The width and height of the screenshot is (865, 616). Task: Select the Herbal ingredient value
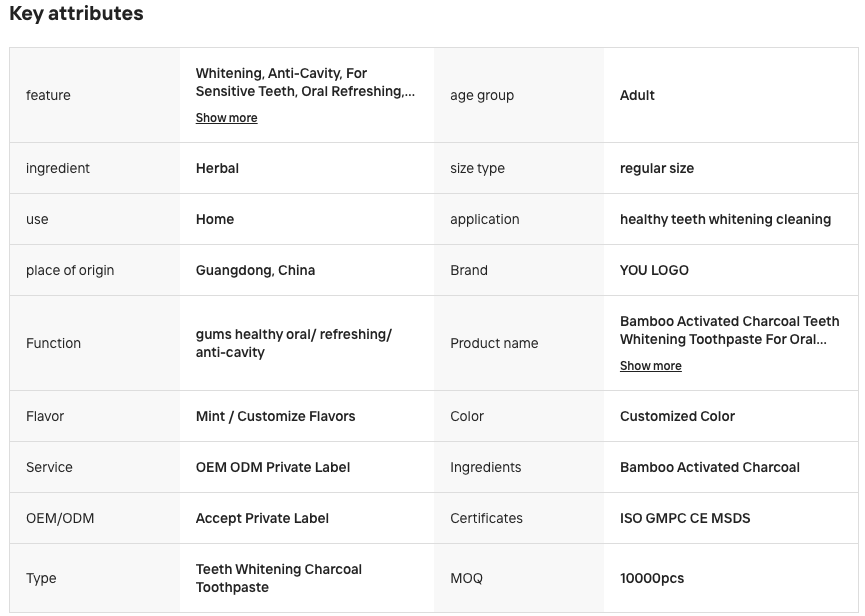coord(217,168)
